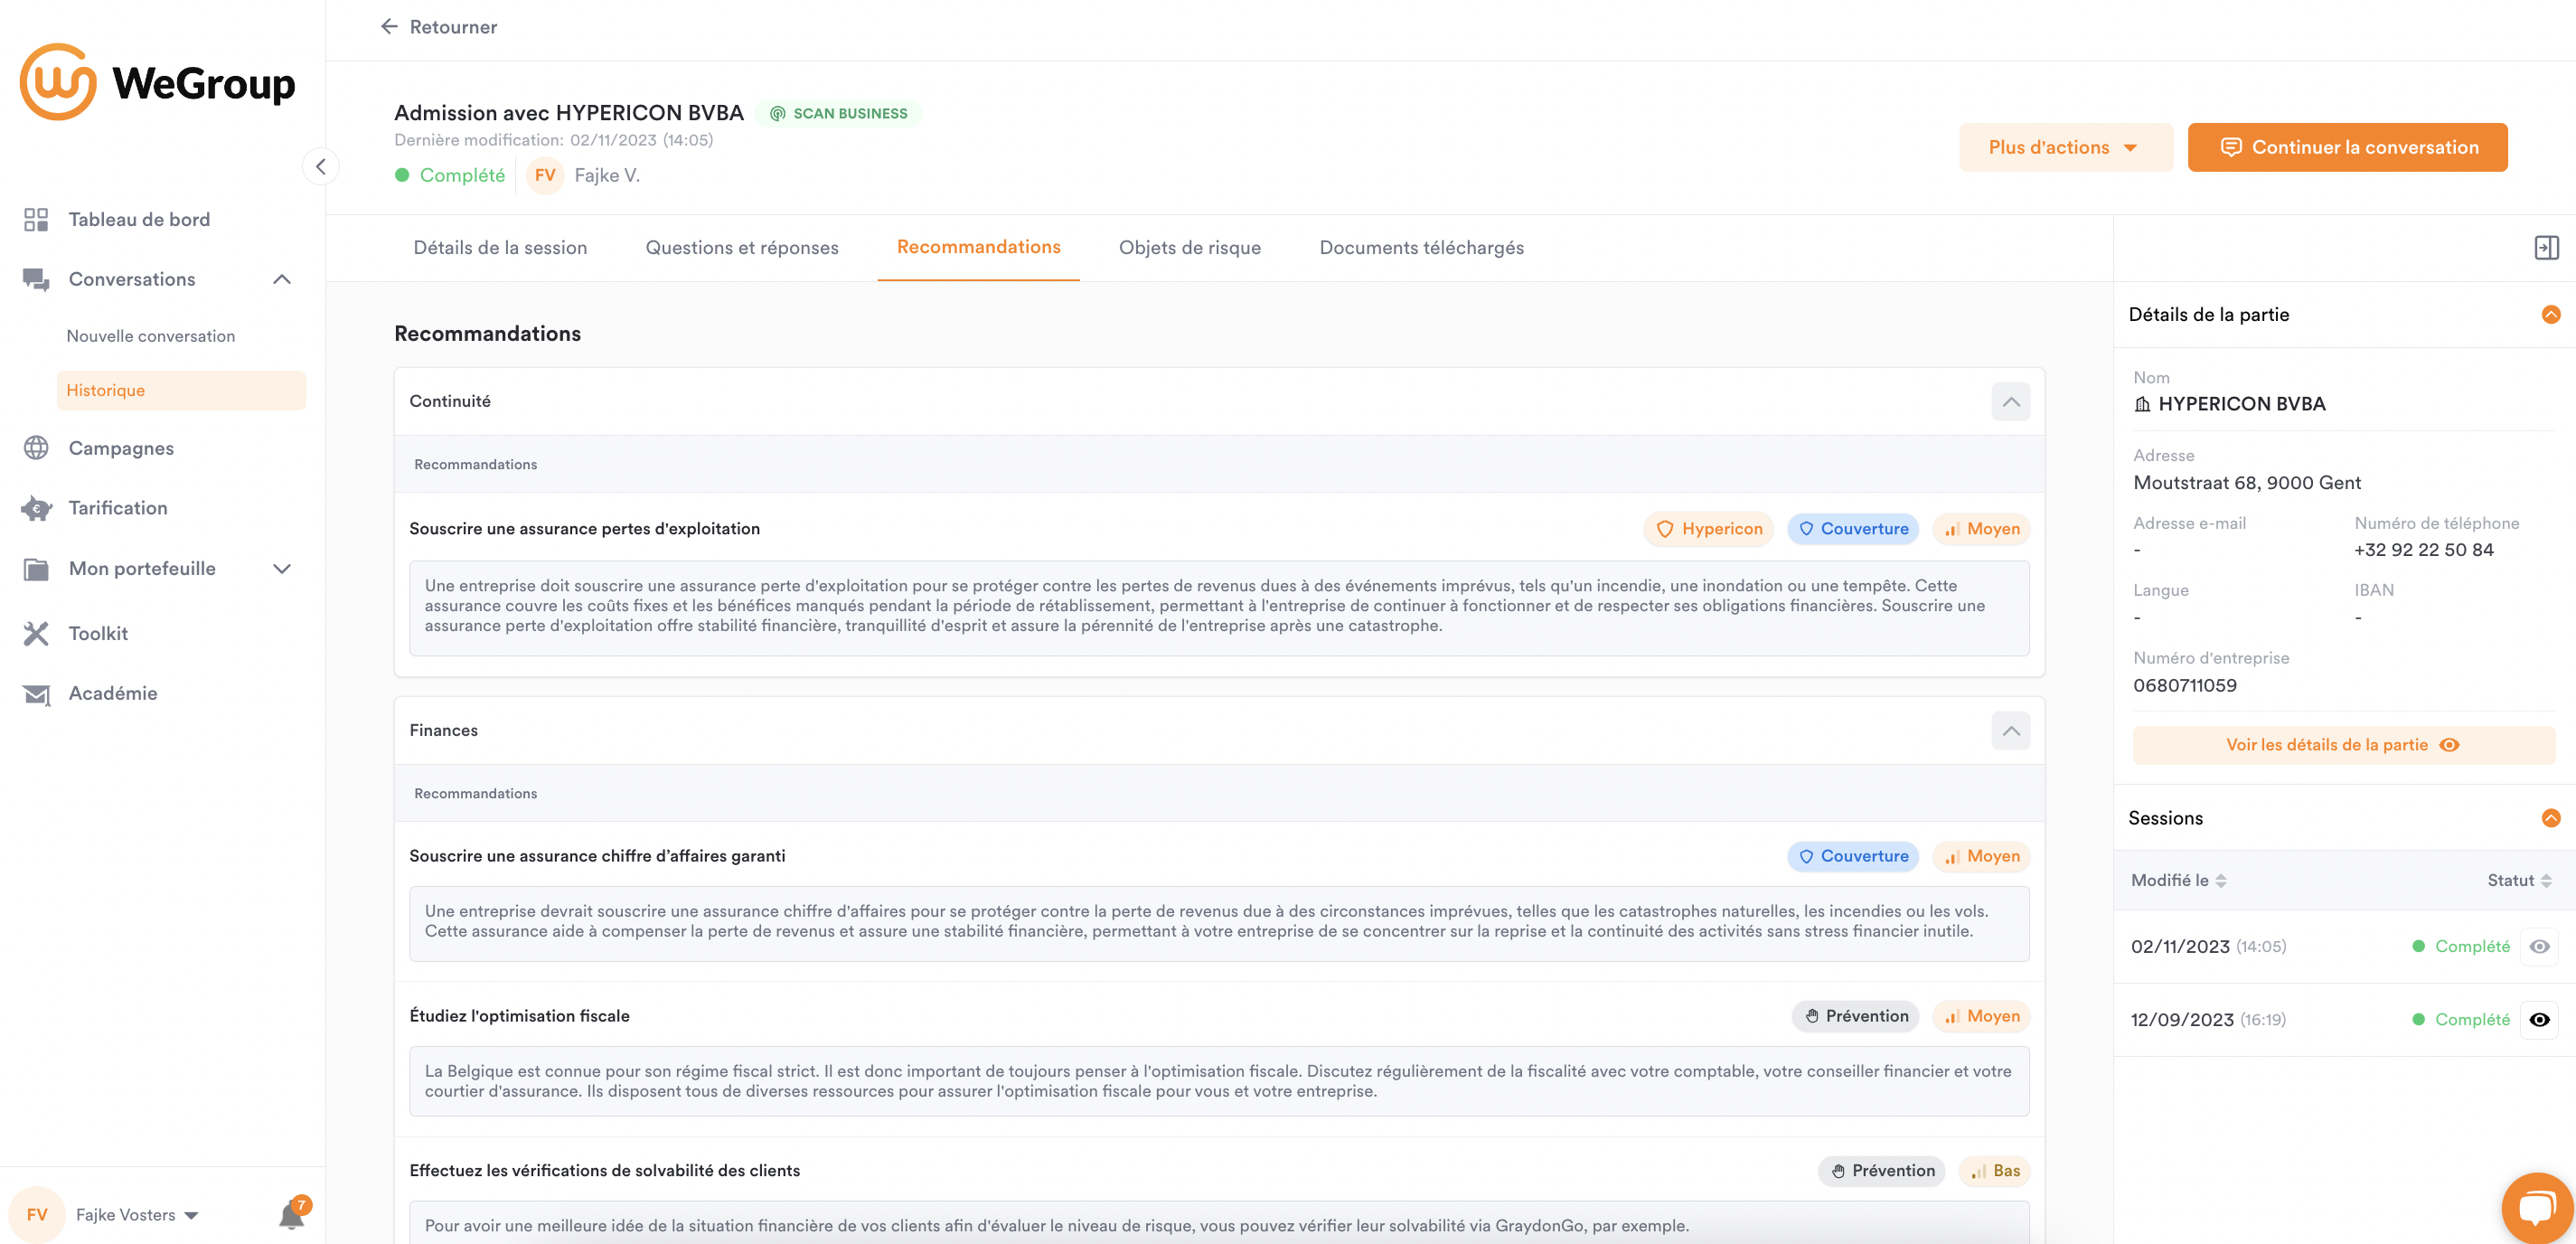Viewport: 2576px width, 1244px height.
Task: Click the company number 0680711059
Action: point(2184,685)
